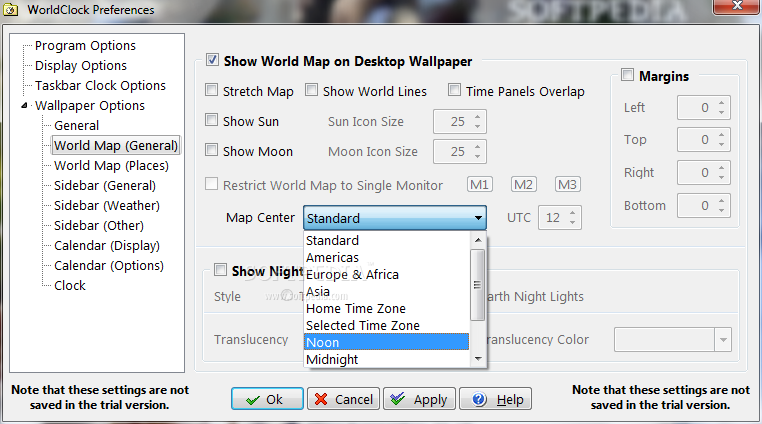Select World Map (Places) tree item
Viewport: 762px width, 424px height.
pyautogui.click(x=111, y=165)
